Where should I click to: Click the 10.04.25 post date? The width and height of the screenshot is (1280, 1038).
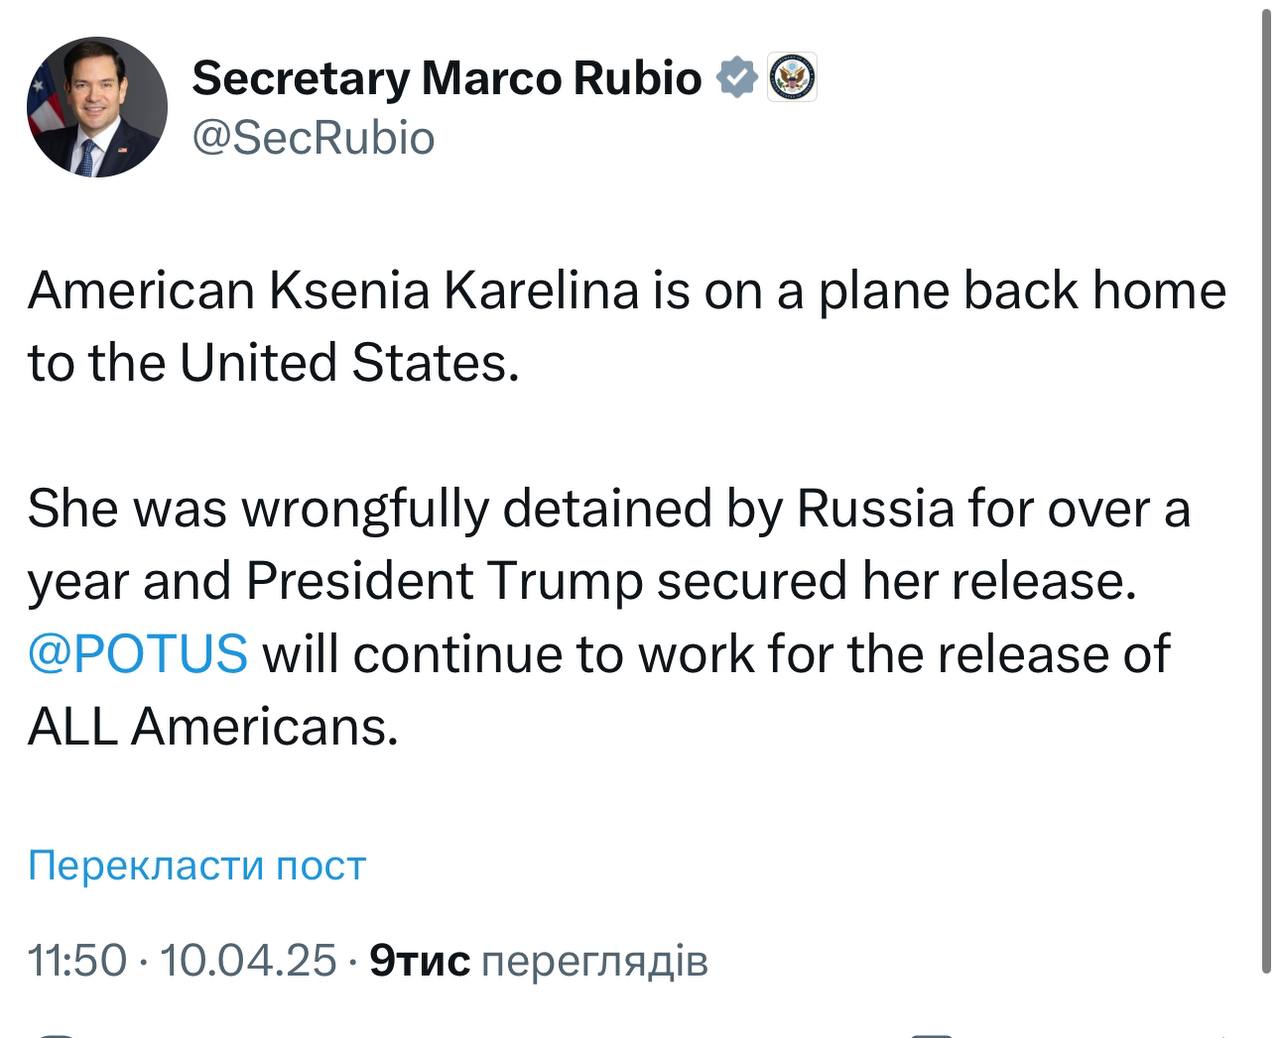click(x=248, y=961)
